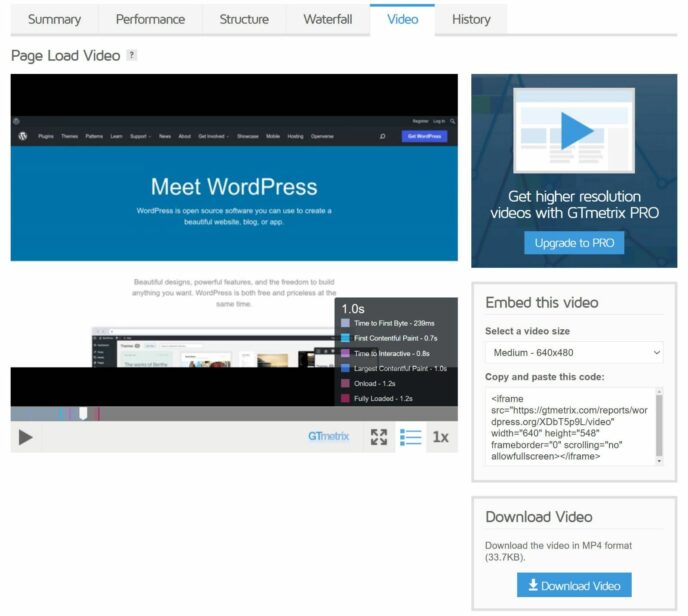Click the play icon in the PRO promo
Viewport: 688px width, 616px height.
coord(577,131)
